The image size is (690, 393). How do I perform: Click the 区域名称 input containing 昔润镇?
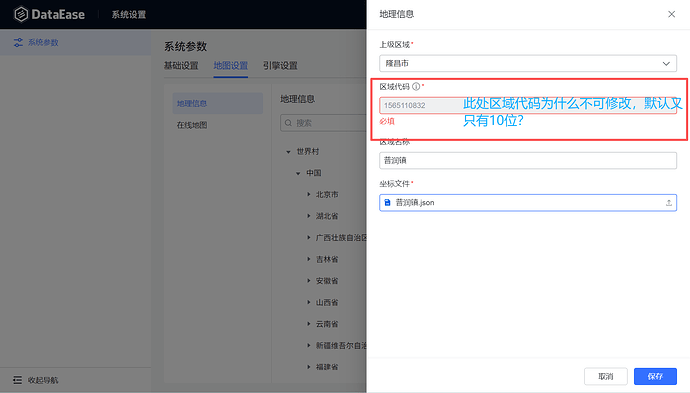coord(528,161)
